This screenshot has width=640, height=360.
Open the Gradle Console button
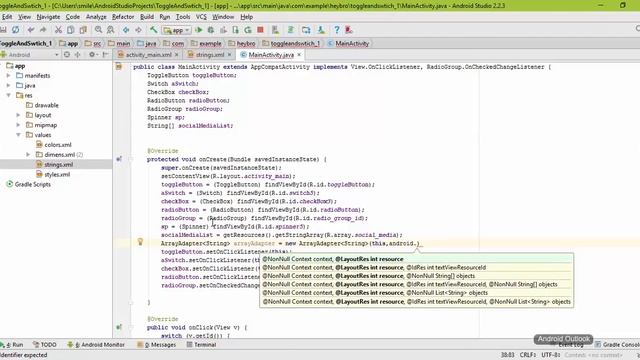(x=617, y=344)
